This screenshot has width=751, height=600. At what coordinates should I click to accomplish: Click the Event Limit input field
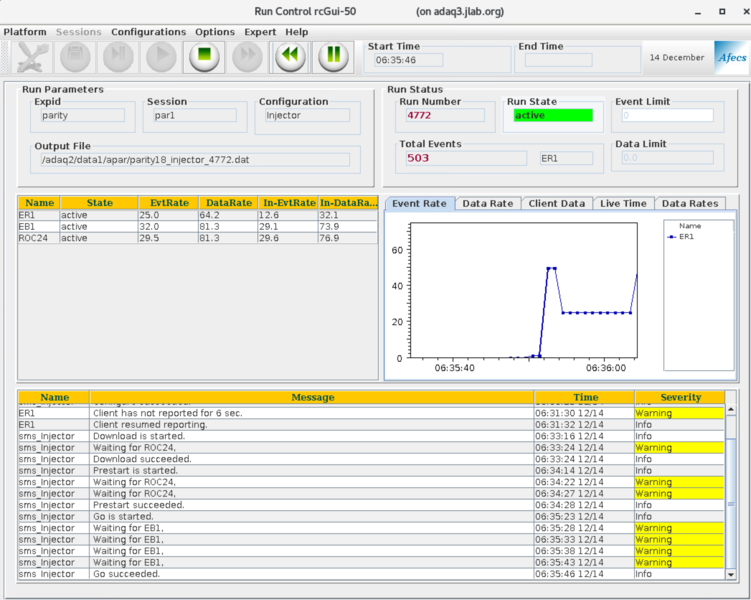click(668, 115)
